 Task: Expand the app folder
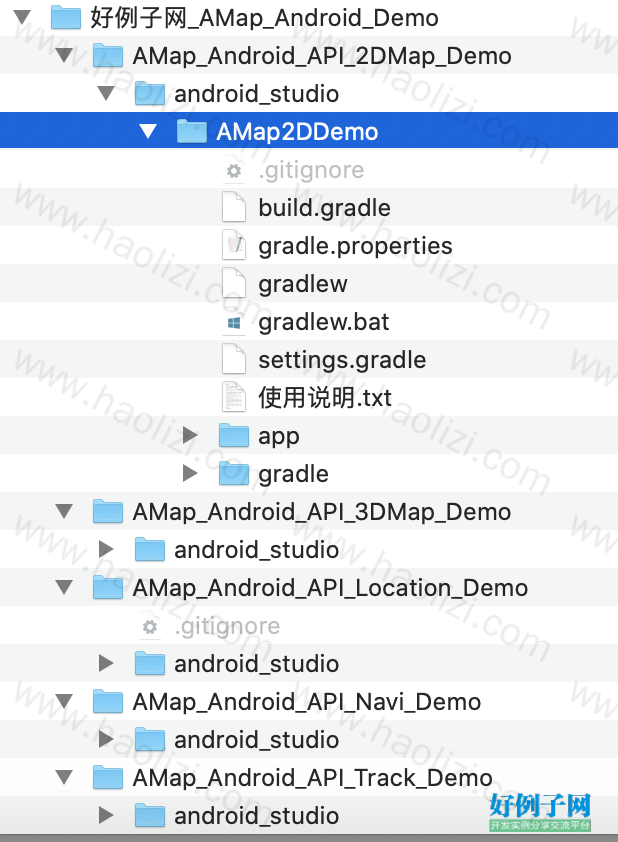190,435
